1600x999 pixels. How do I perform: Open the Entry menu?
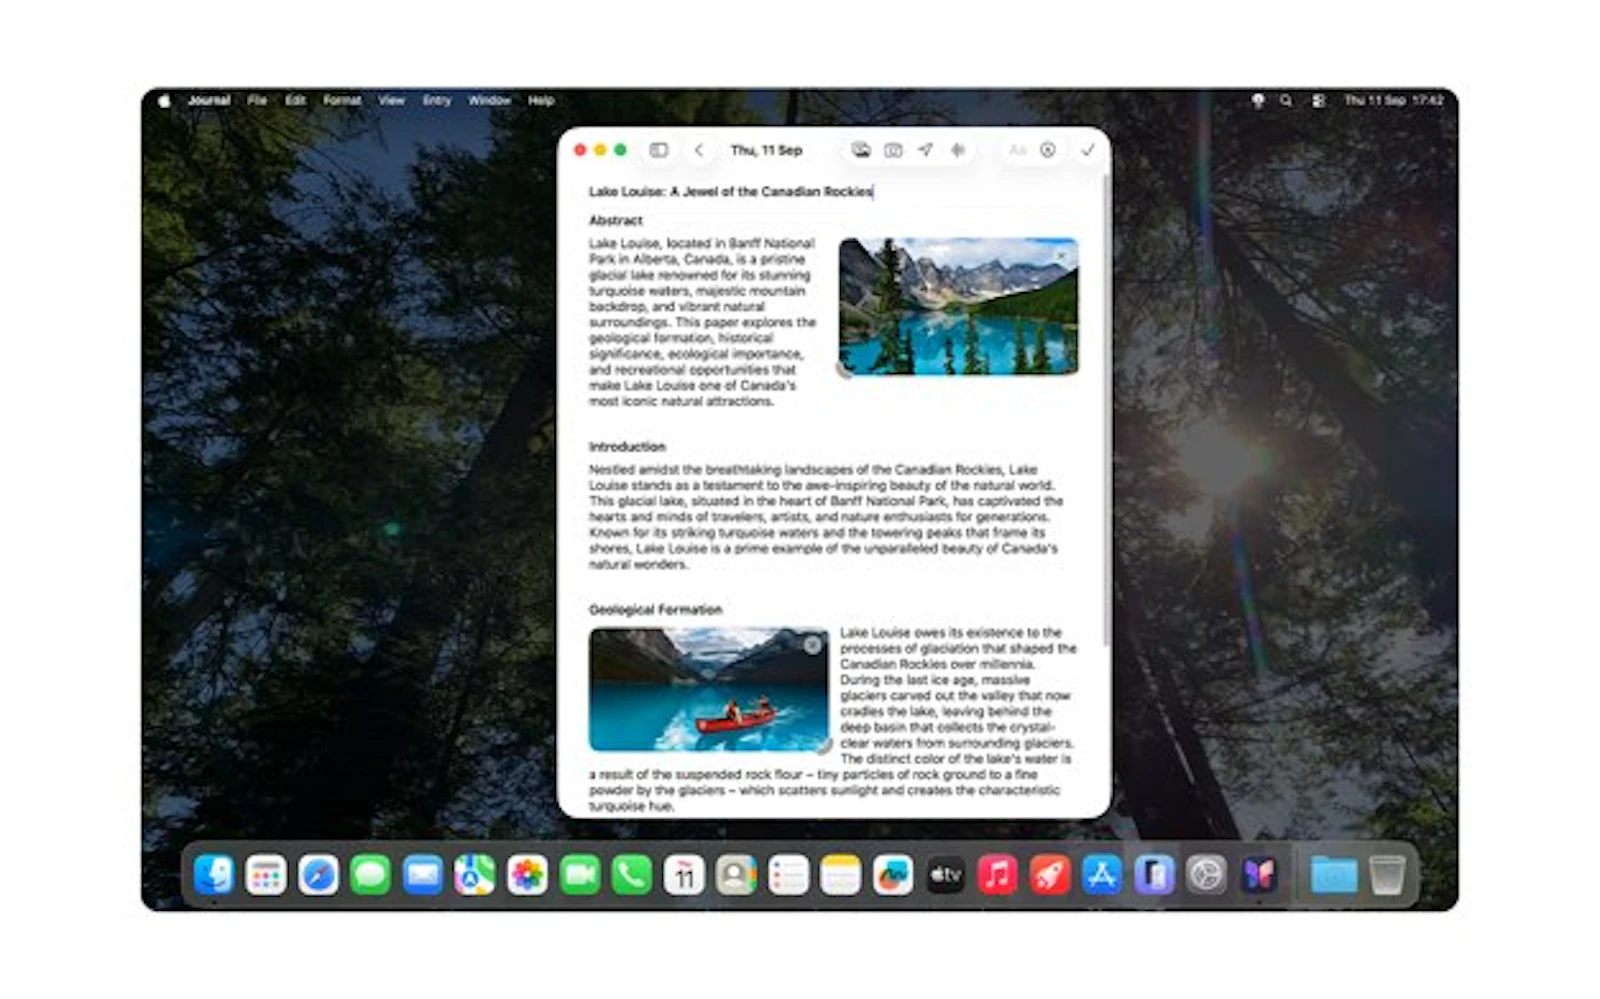[x=437, y=100]
